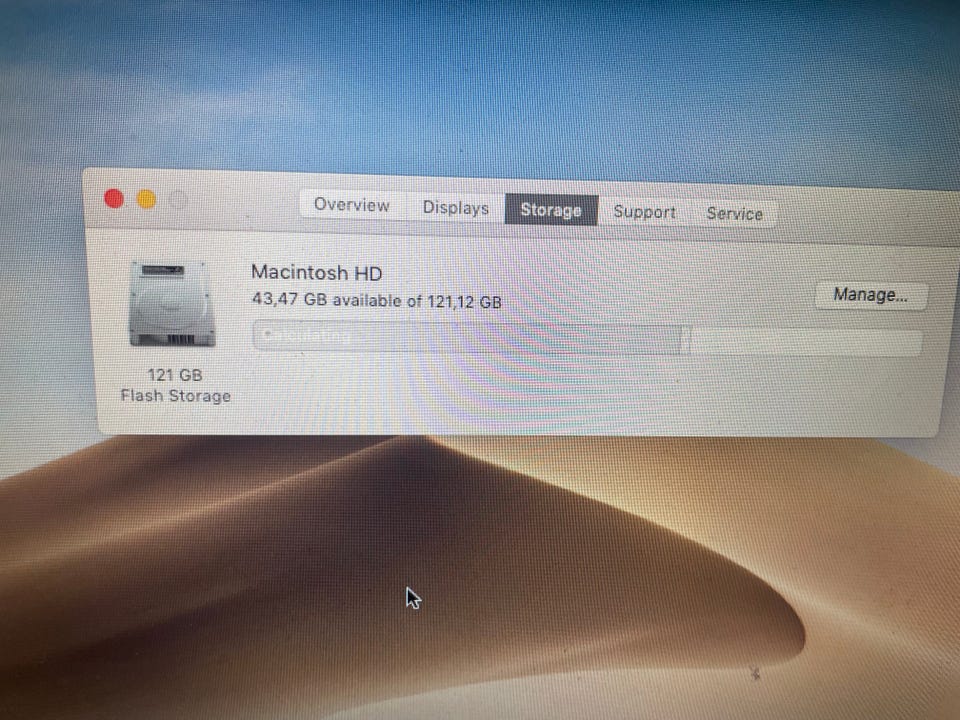Go to the Support tab
Image resolution: width=960 pixels, height=720 pixels.
[x=644, y=212]
